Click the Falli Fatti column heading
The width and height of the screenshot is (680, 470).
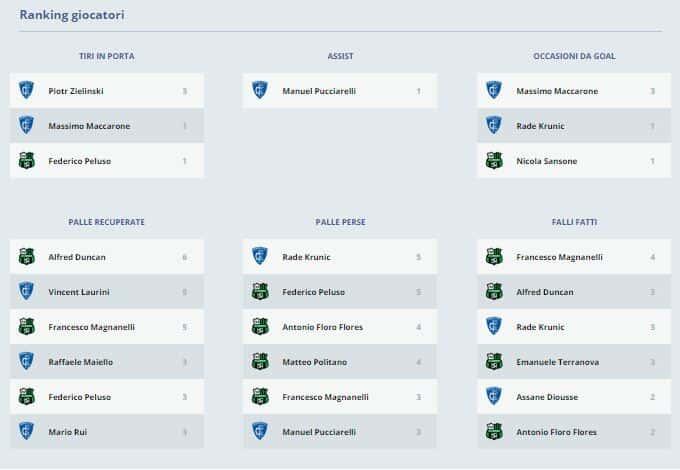574,222
